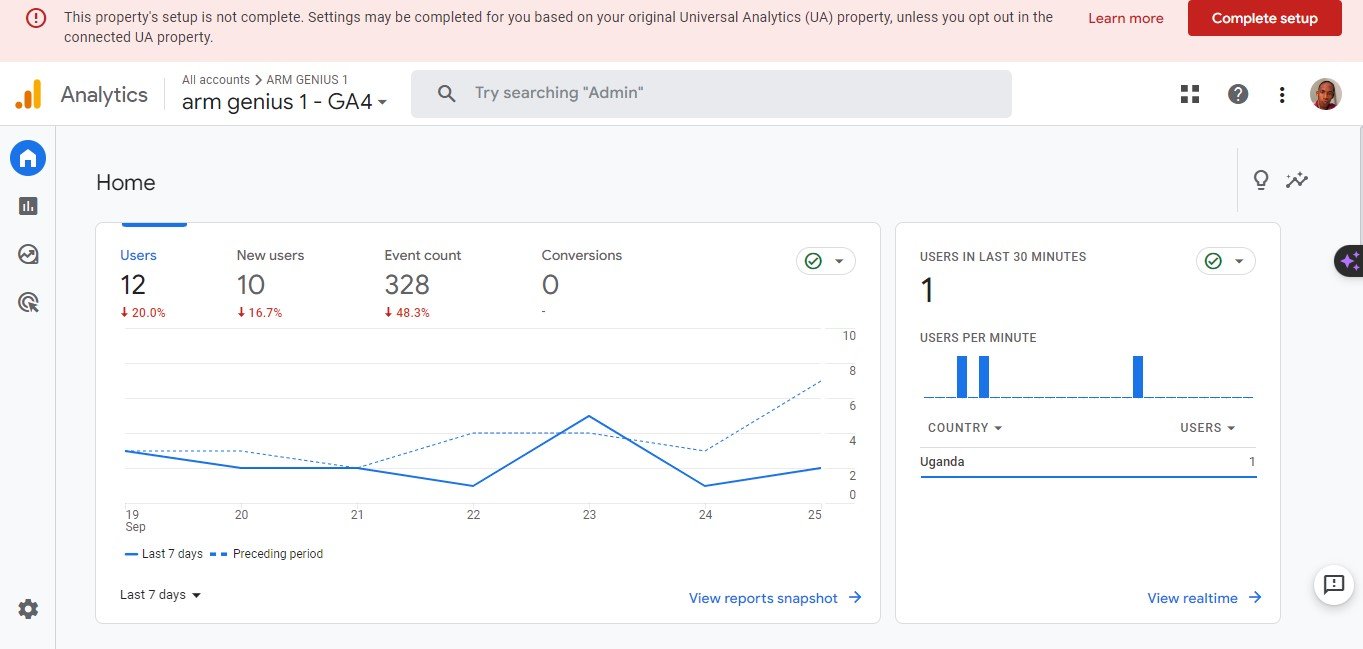Click the 328 event count value
The image size is (1363, 649).
click(x=407, y=285)
